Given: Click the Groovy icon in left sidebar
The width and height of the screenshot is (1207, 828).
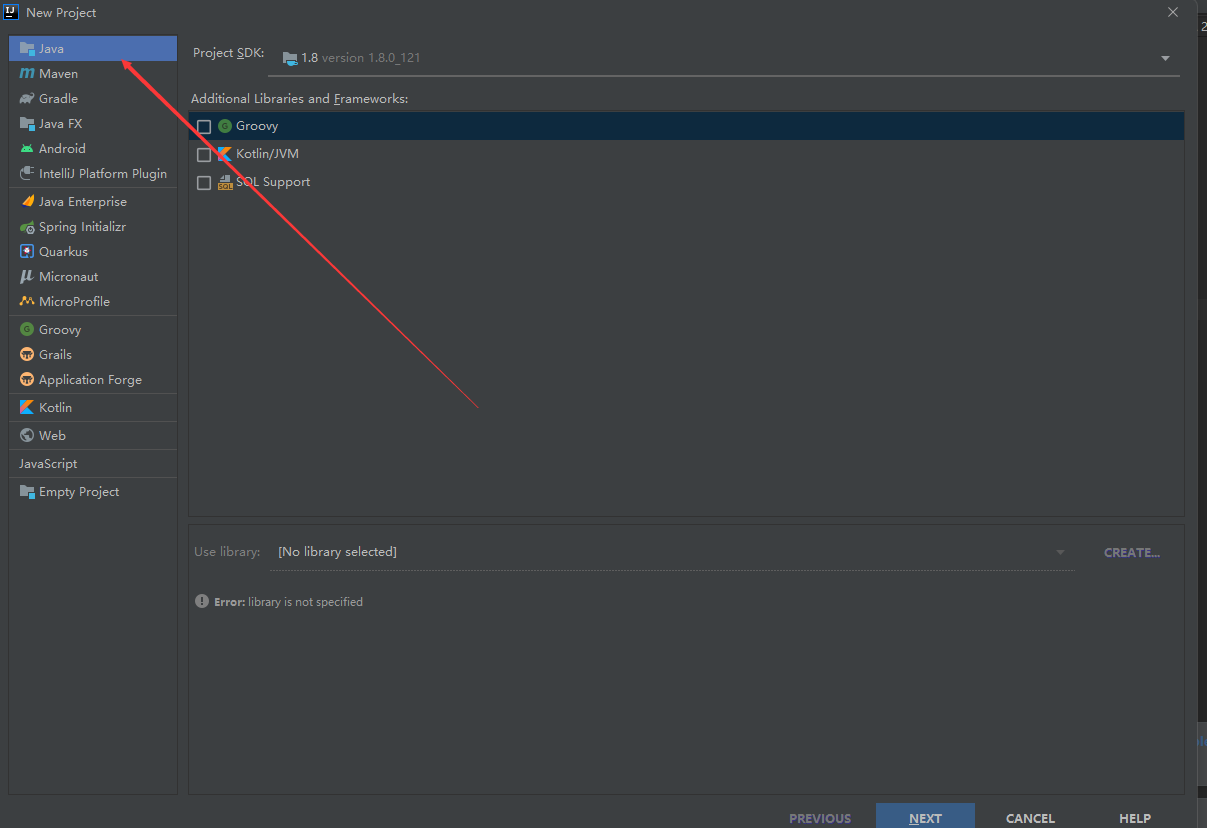Looking at the screenshot, I should (27, 329).
